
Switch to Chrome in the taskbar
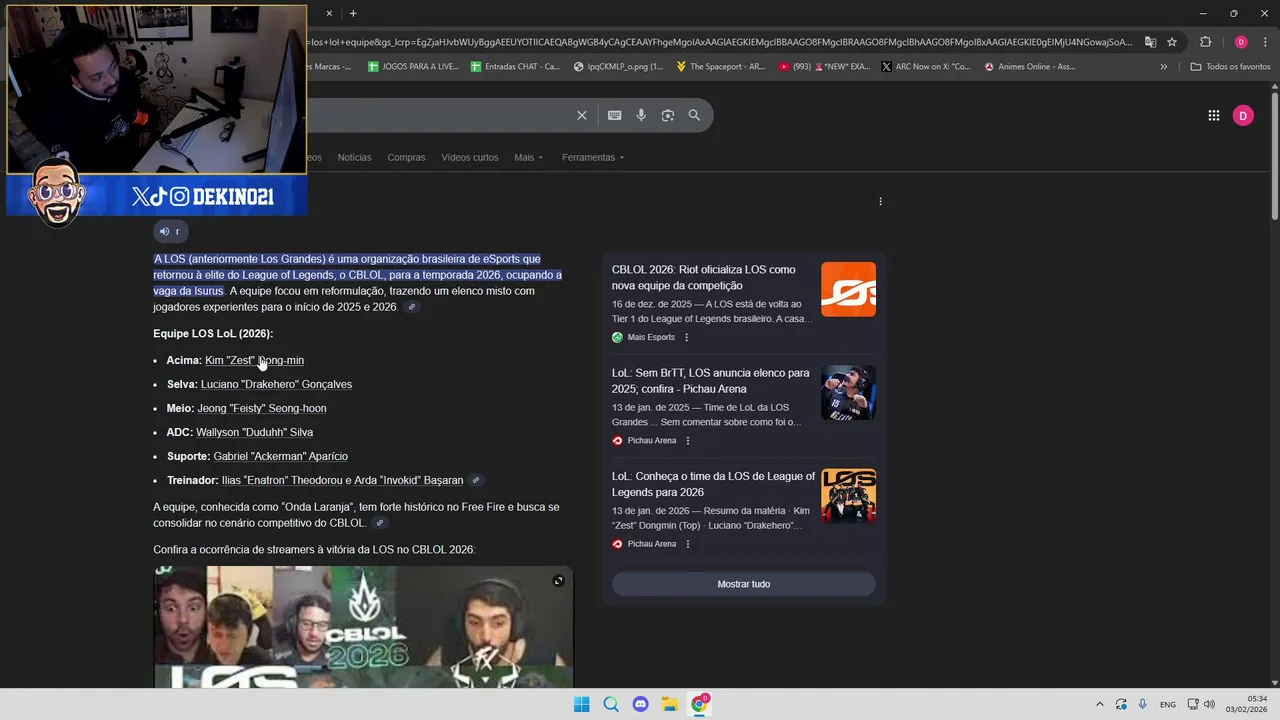click(700, 704)
